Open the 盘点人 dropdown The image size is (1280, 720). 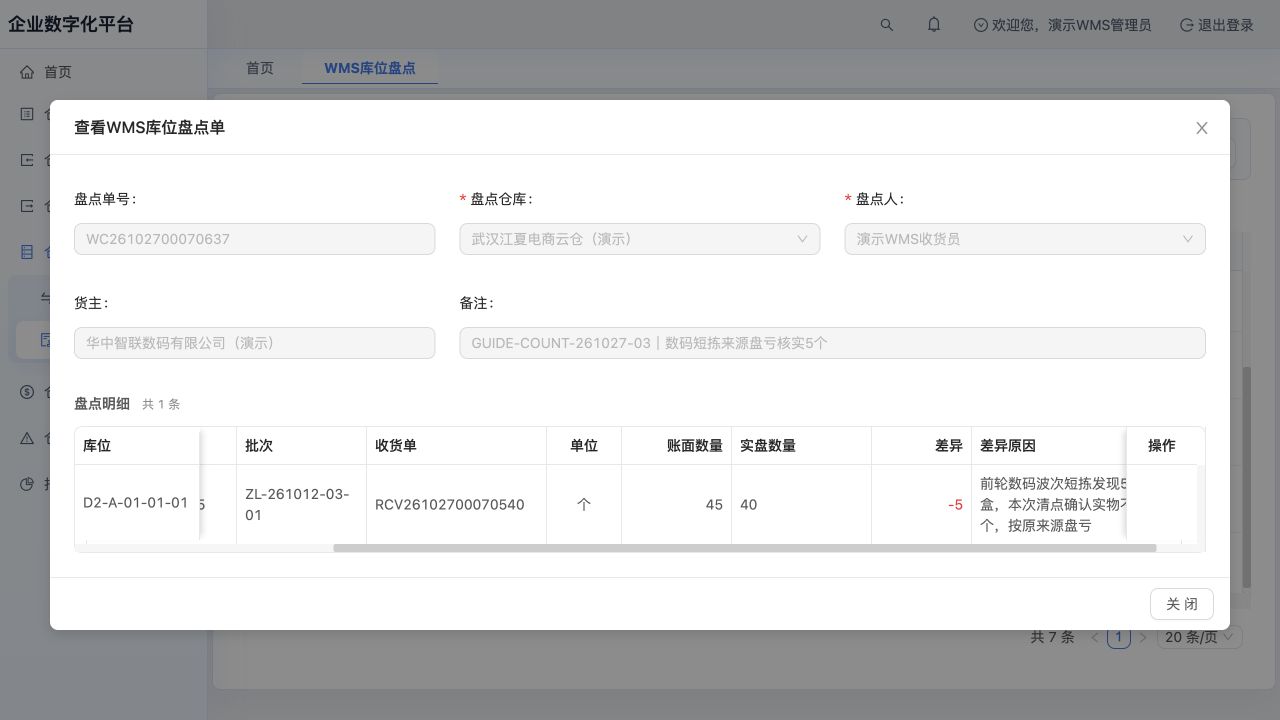pos(1025,239)
